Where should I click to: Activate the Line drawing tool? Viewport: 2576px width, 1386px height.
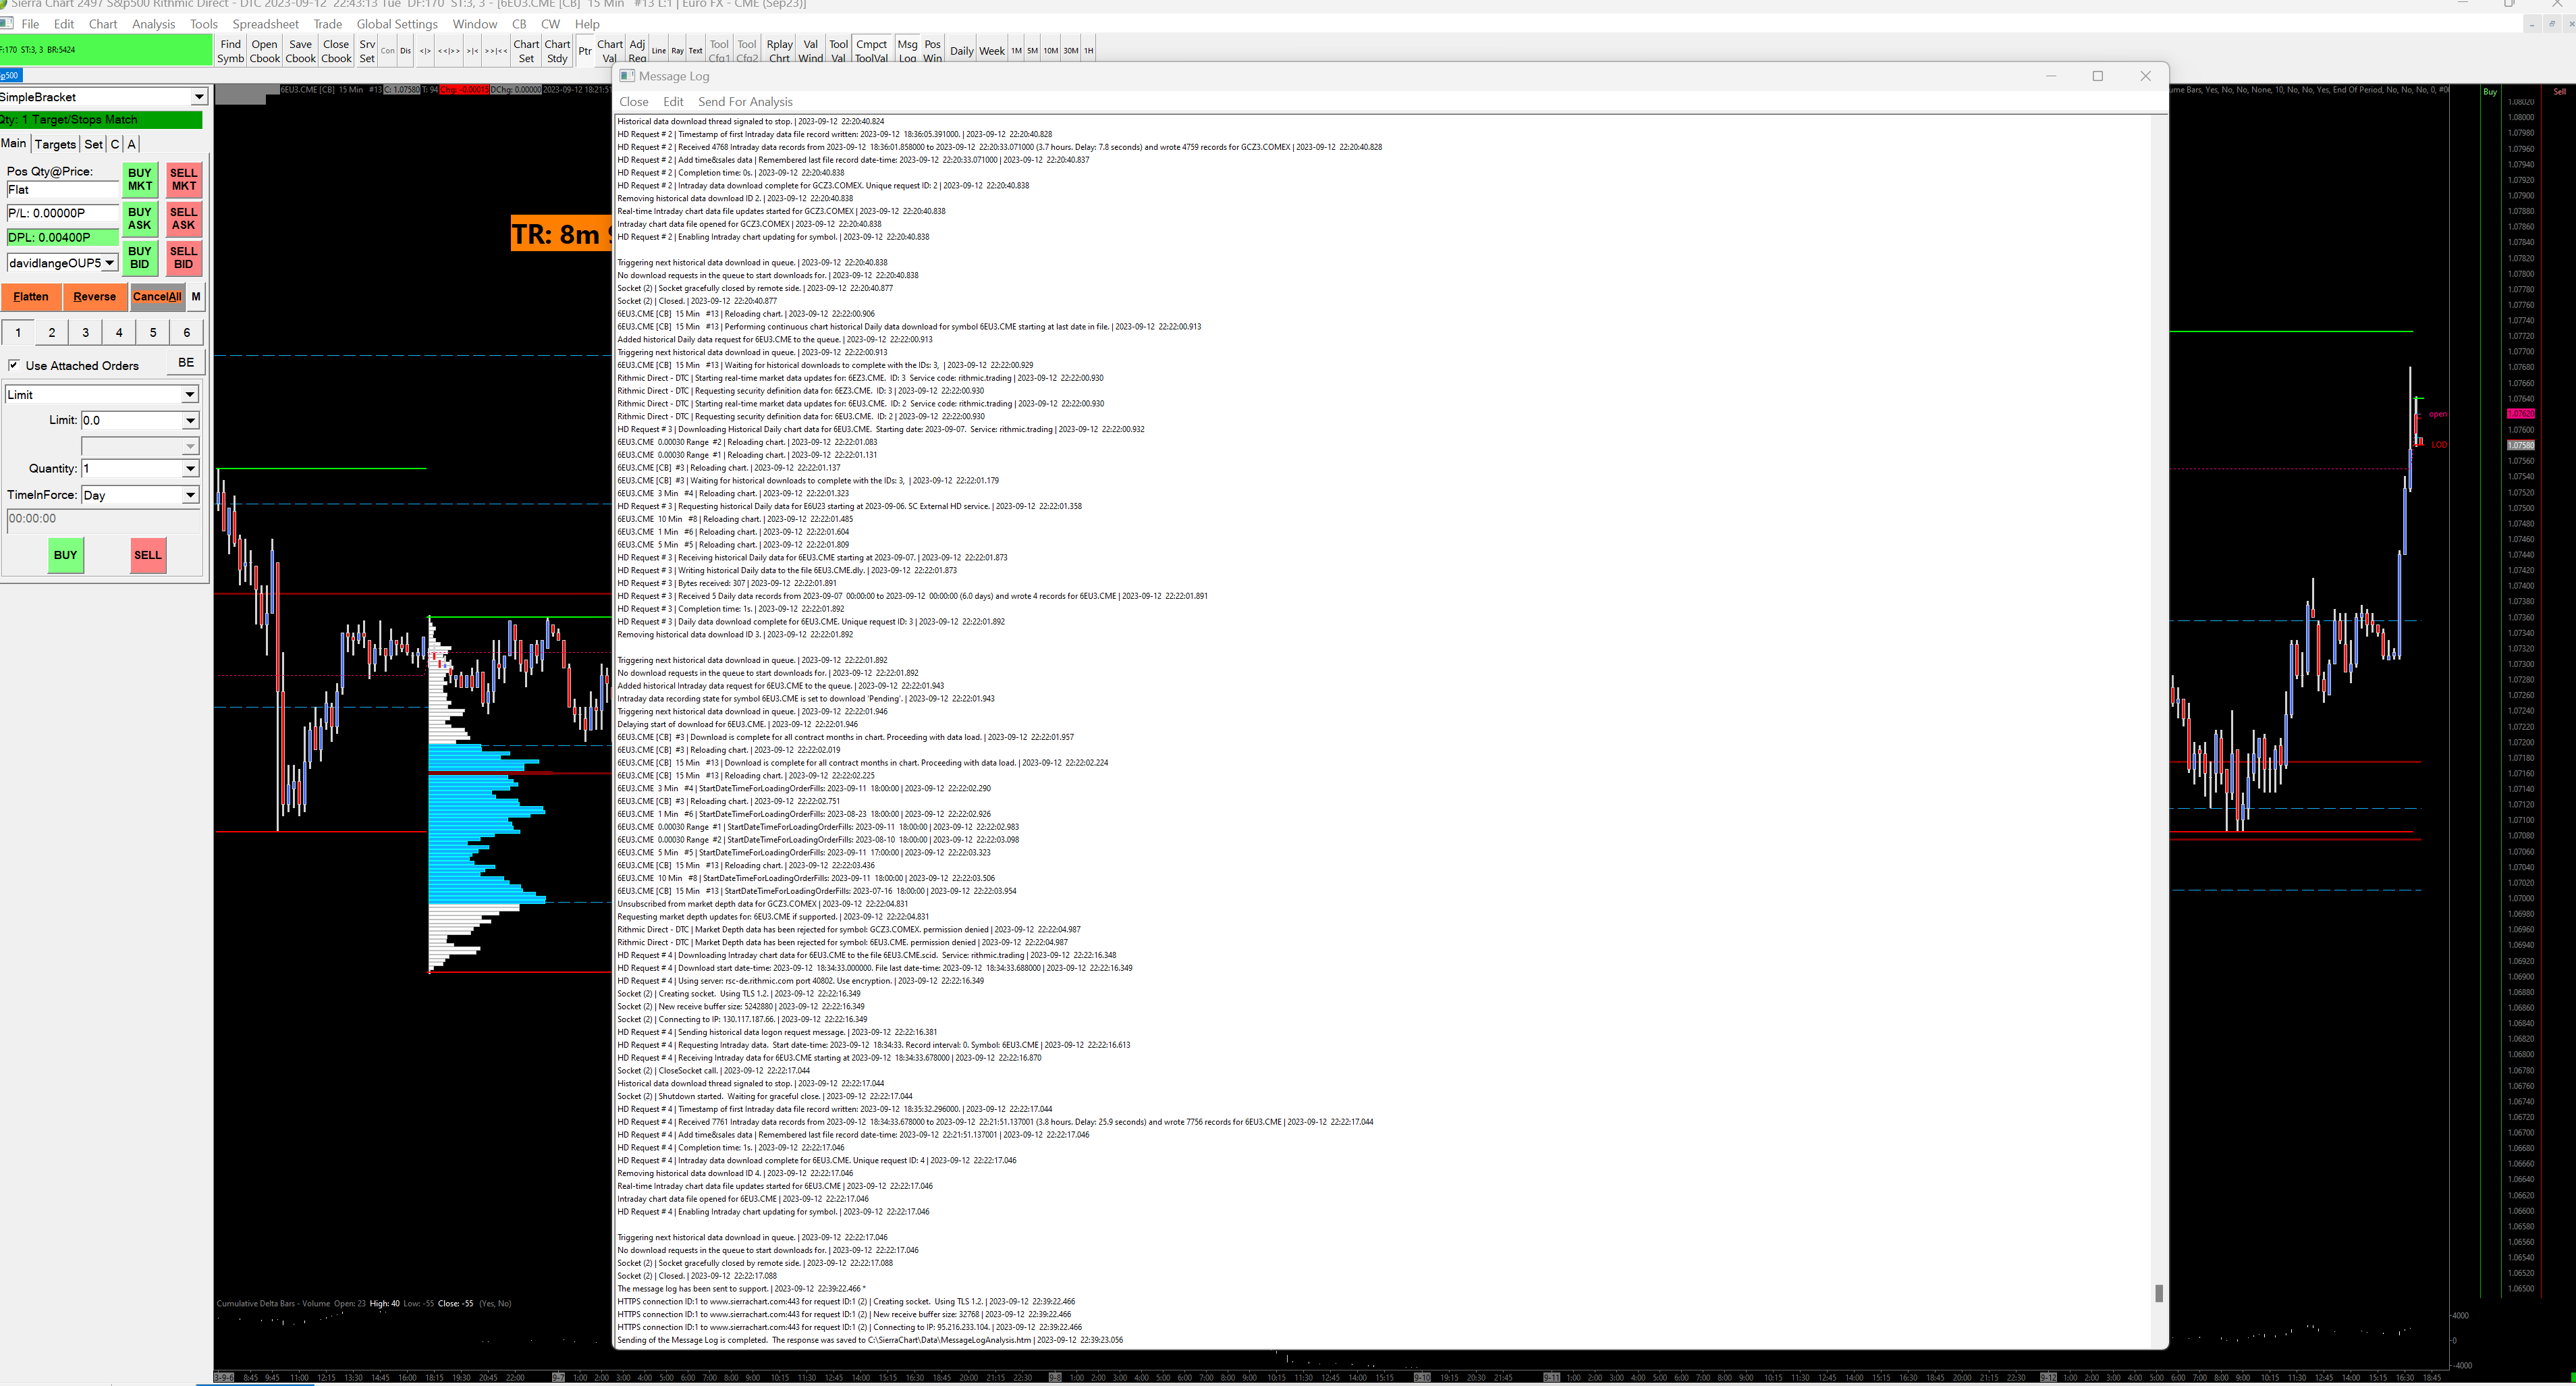click(658, 51)
